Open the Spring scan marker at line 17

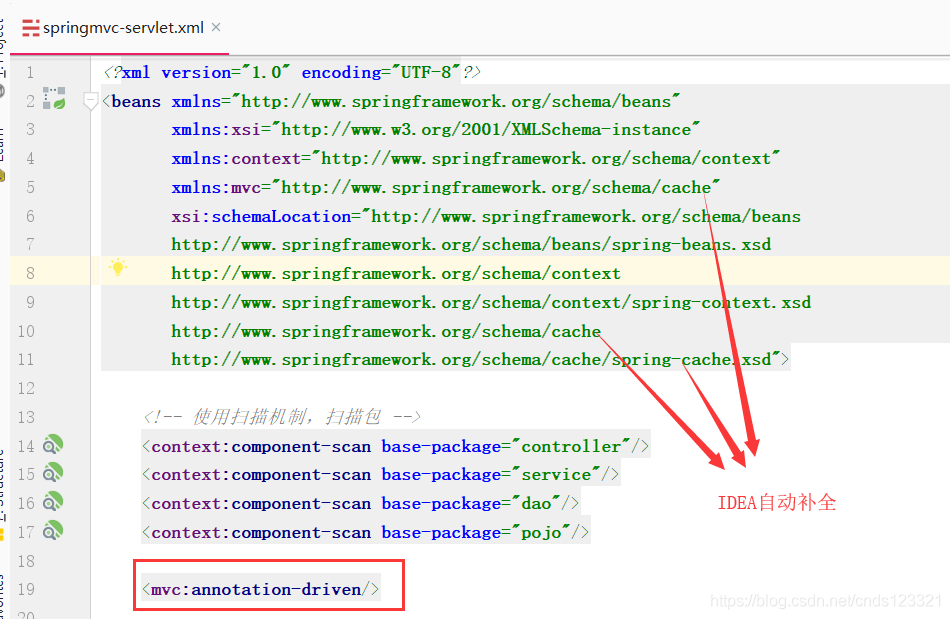coord(51,531)
